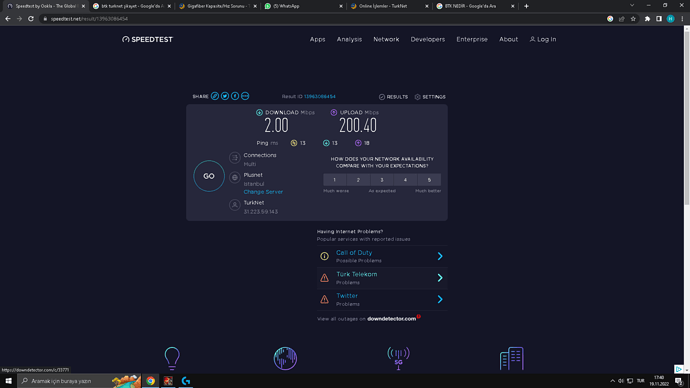Click the globe icon at the bottom
Image resolution: width=690 pixels, height=388 pixels.
pos(285,358)
